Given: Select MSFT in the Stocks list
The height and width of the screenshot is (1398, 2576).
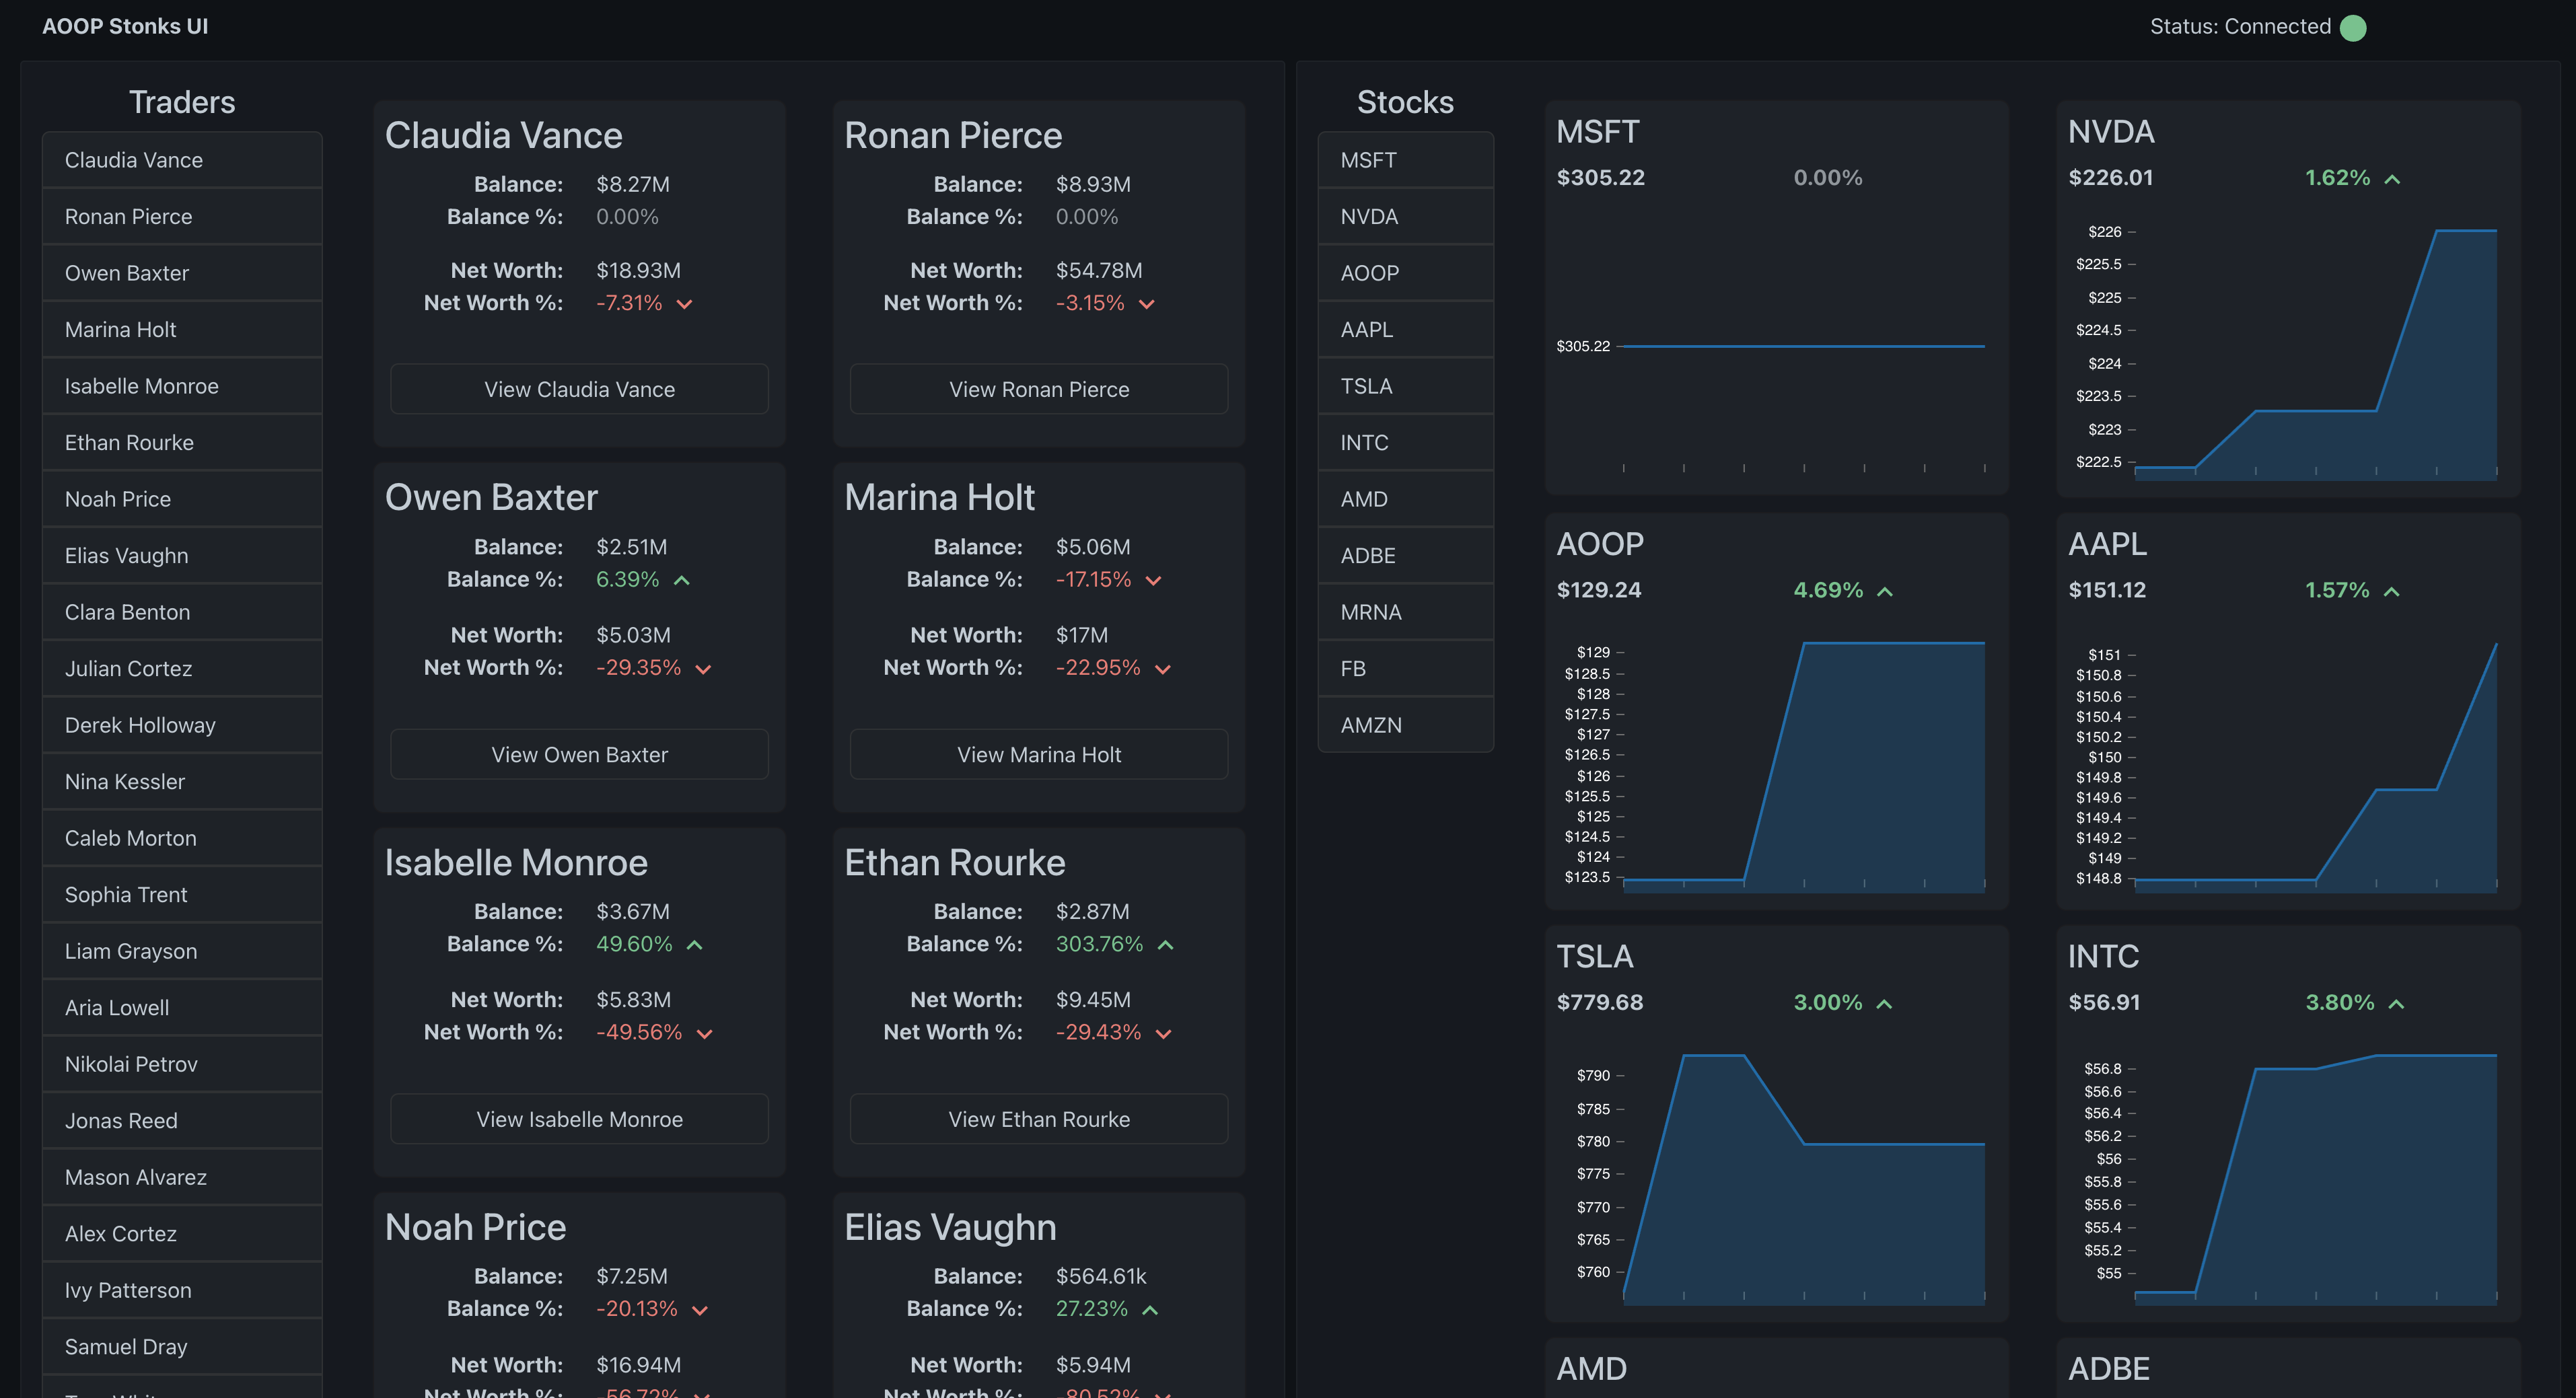Looking at the screenshot, I should (1405, 160).
